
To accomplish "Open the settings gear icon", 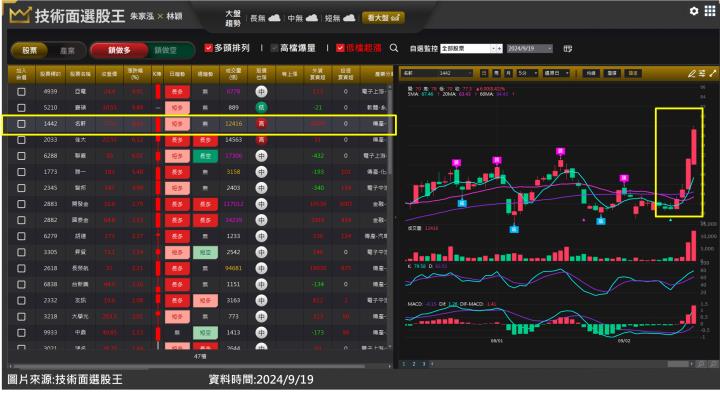I will pyautogui.click(x=694, y=11).
